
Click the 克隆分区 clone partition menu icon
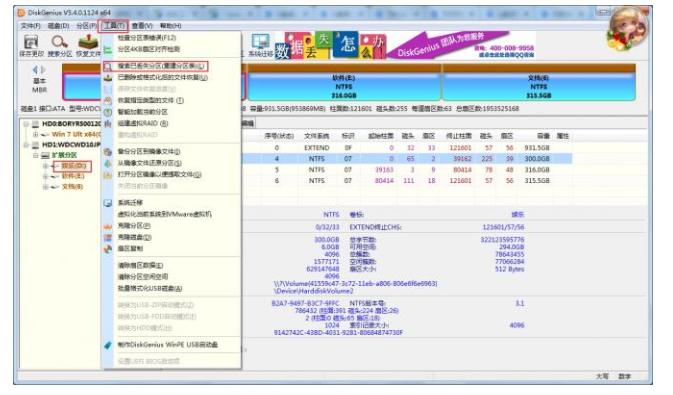click(x=108, y=225)
